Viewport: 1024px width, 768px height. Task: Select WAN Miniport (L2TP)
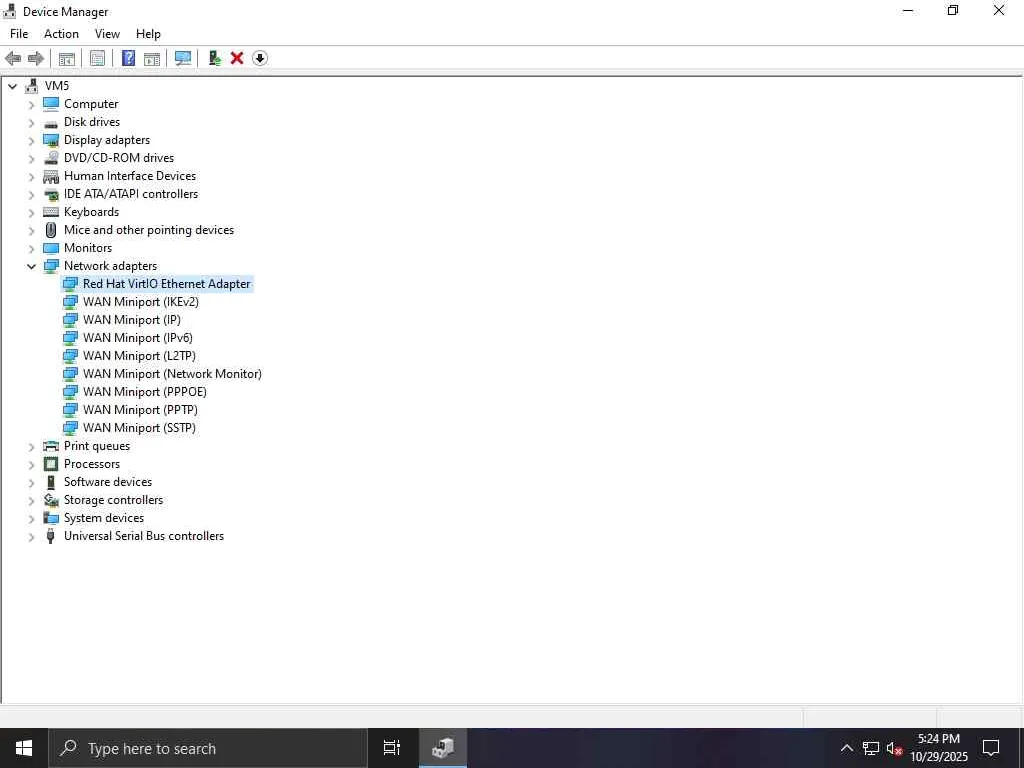pyautogui.click(x=139, y=356)
